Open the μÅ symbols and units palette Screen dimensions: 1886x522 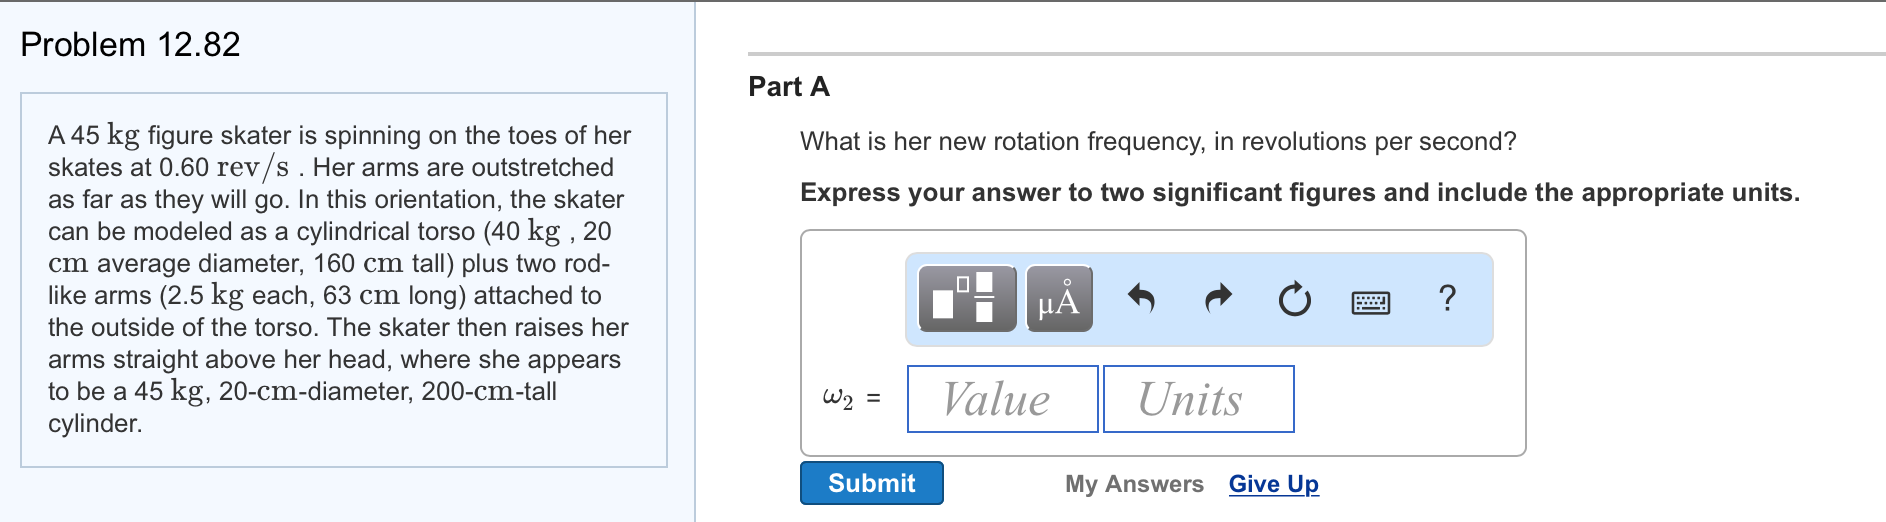tap(1059, 298)
